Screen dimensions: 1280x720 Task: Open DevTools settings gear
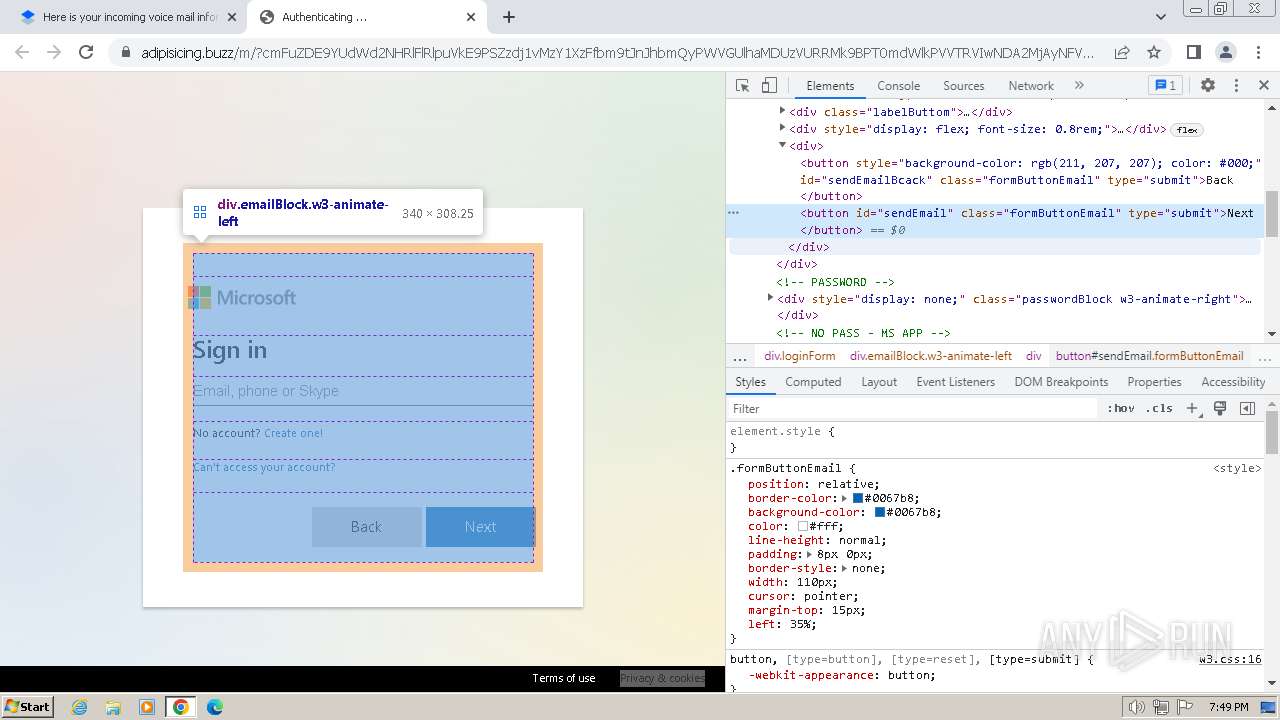tap(1208, 86)
